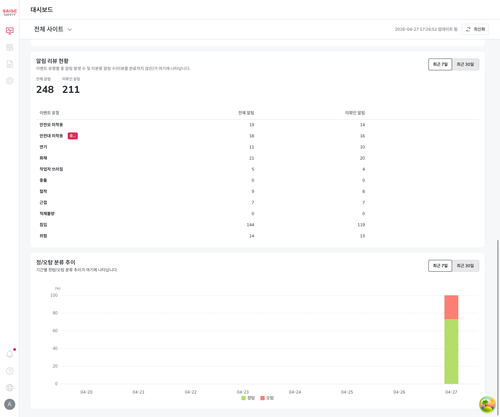Click the total value 21 in table
The image size is (500, 417).
pos(252,158)
